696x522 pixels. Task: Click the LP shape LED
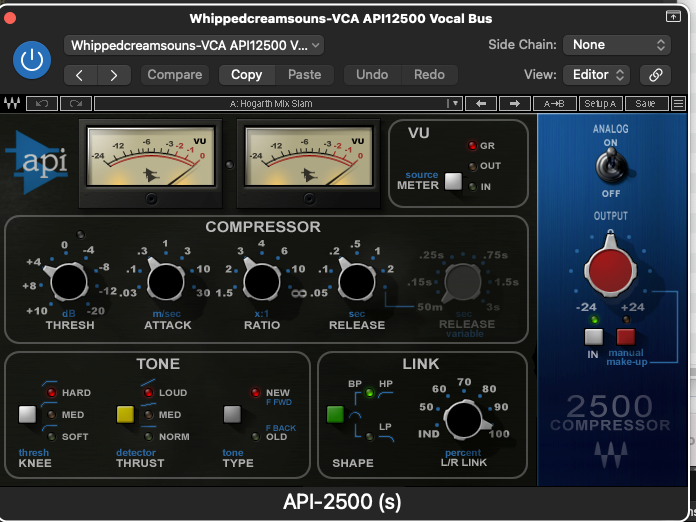pyautogui.click(x=369, y=437)
